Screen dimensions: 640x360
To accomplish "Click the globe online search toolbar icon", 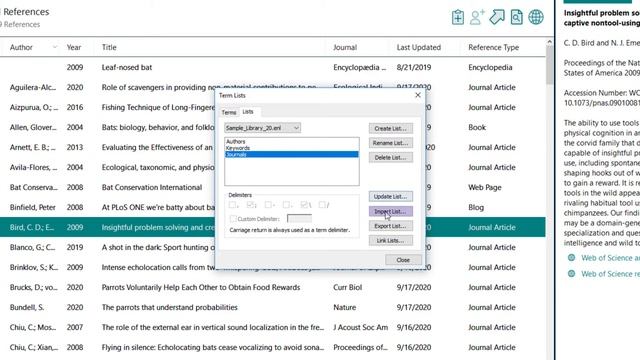I will click(536, 17).
